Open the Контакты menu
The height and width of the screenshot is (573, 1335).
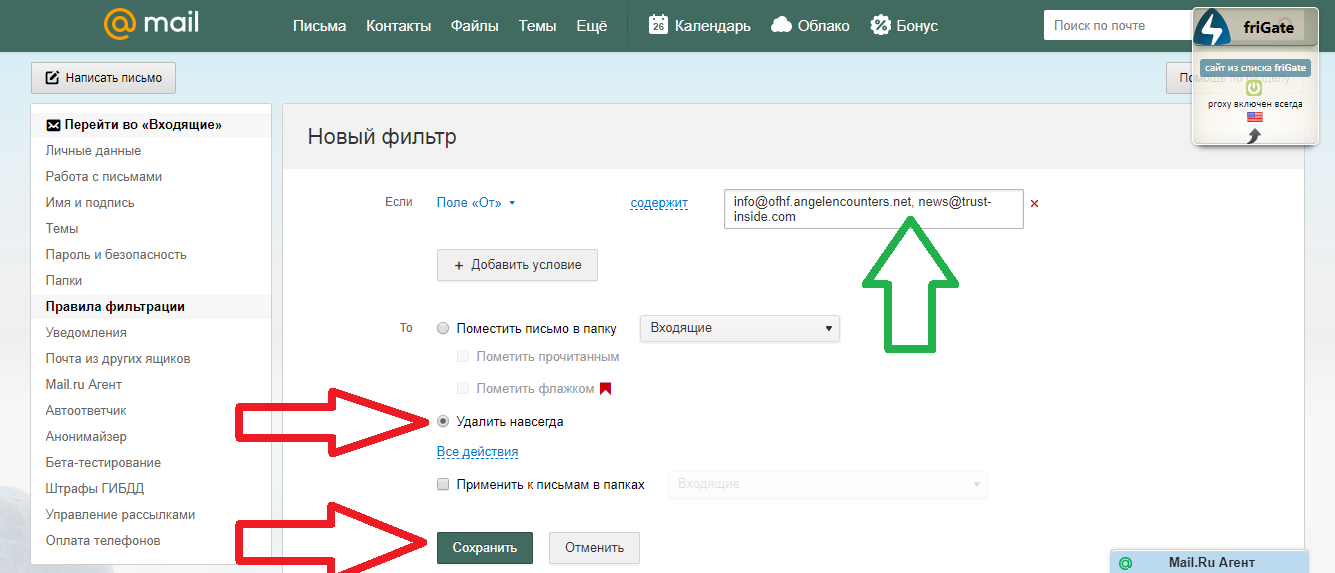pos(399,26)
